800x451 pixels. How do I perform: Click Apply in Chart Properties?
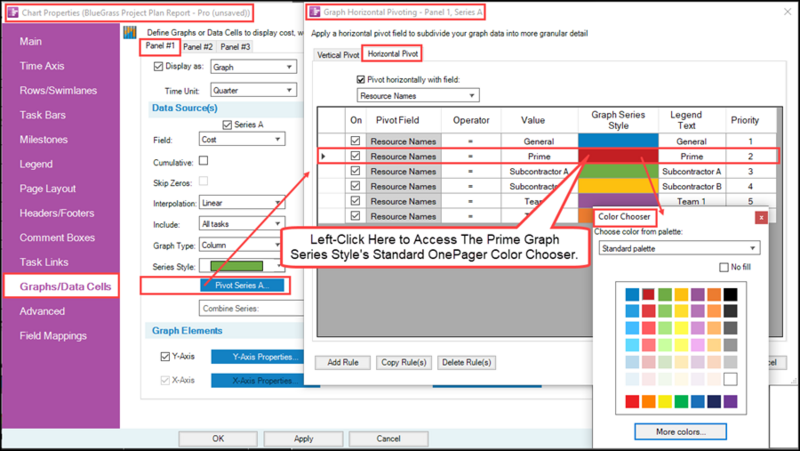303,438
